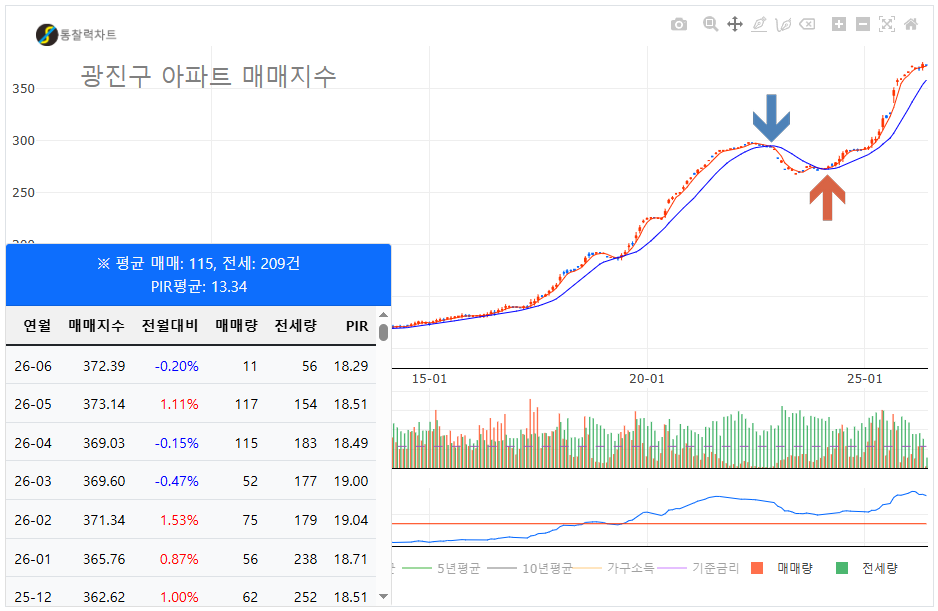Activate the Pan tool
The height and width of the screenshot is (611, 938).
735,24
